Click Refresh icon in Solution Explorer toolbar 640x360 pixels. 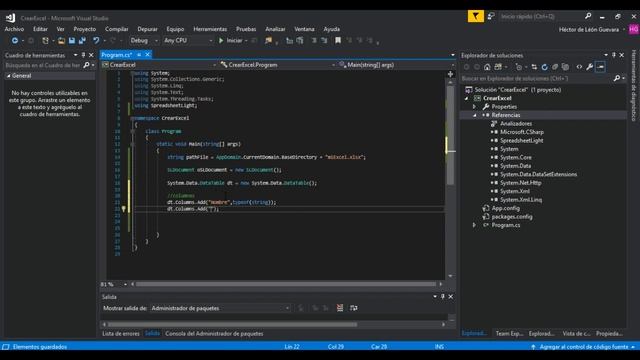click(x=544, y=67)
